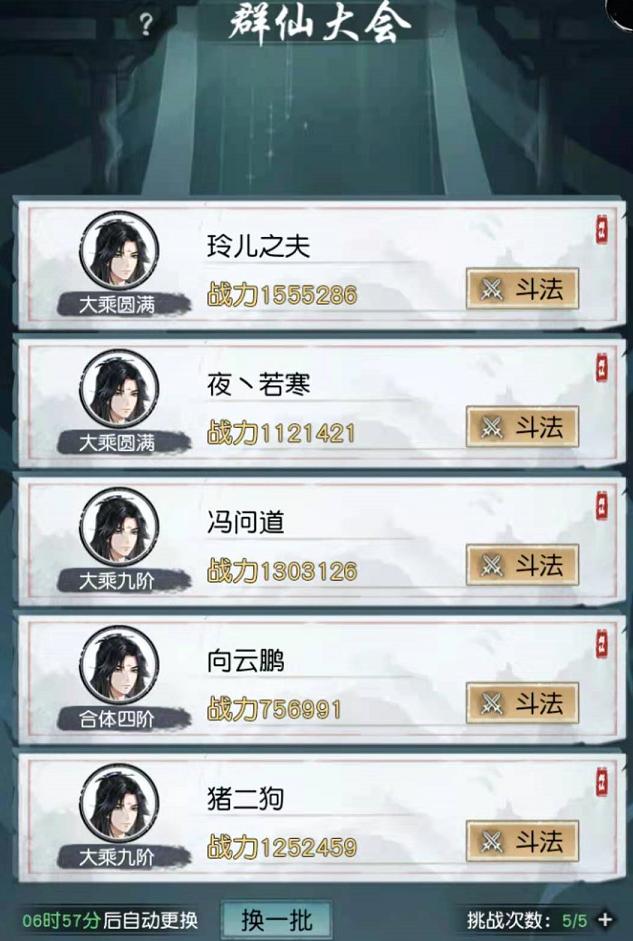Viewport: 633px width, 941px height.
Task: Open the question mark help icon
Action: (x=145, y=24)
